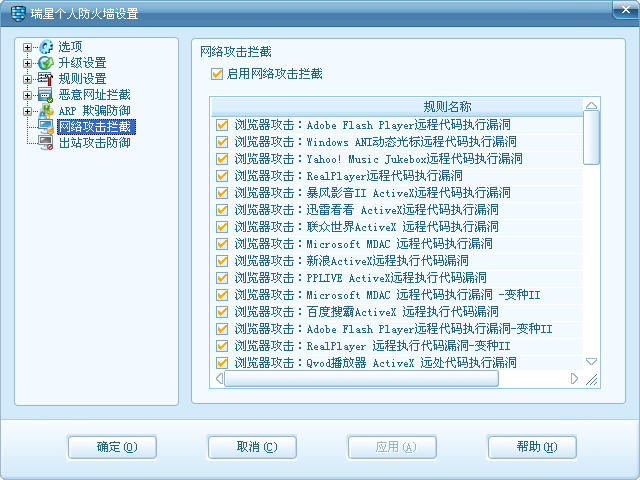This screenshot has width=640, height=480.
Task: Click the horizontal scrollbar thumb
Action: [x=361, y=378]
